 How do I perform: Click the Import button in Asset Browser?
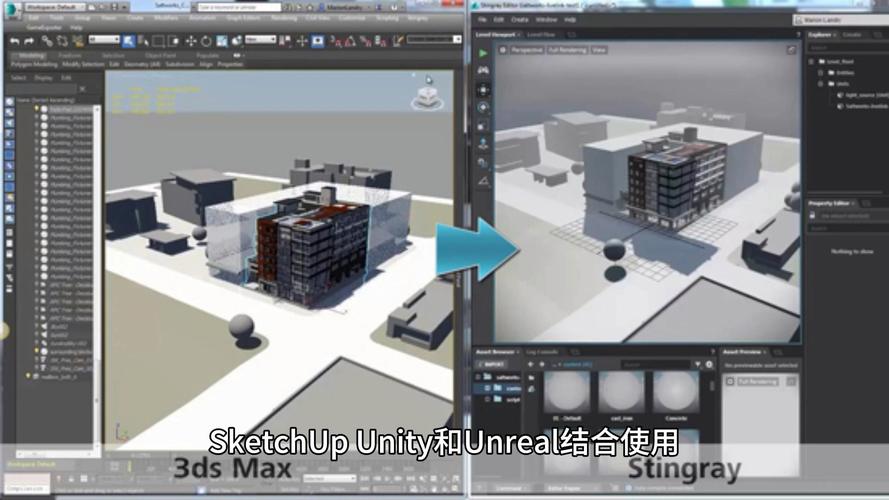[491, 365]
